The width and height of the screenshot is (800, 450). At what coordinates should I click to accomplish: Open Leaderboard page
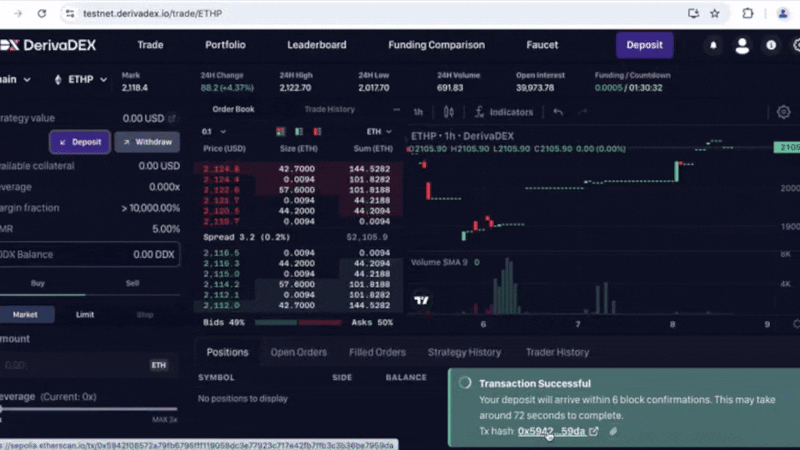tap(316, 45)
